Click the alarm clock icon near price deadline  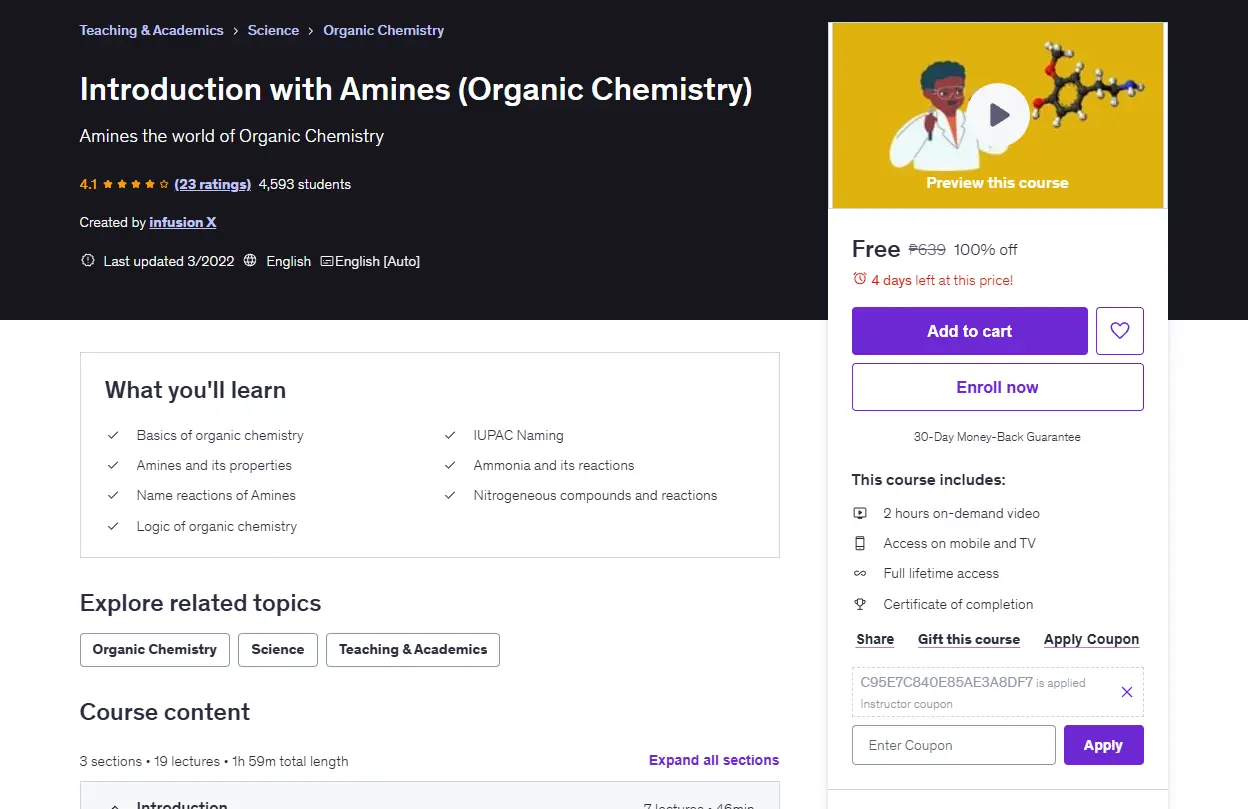[859, 279]
